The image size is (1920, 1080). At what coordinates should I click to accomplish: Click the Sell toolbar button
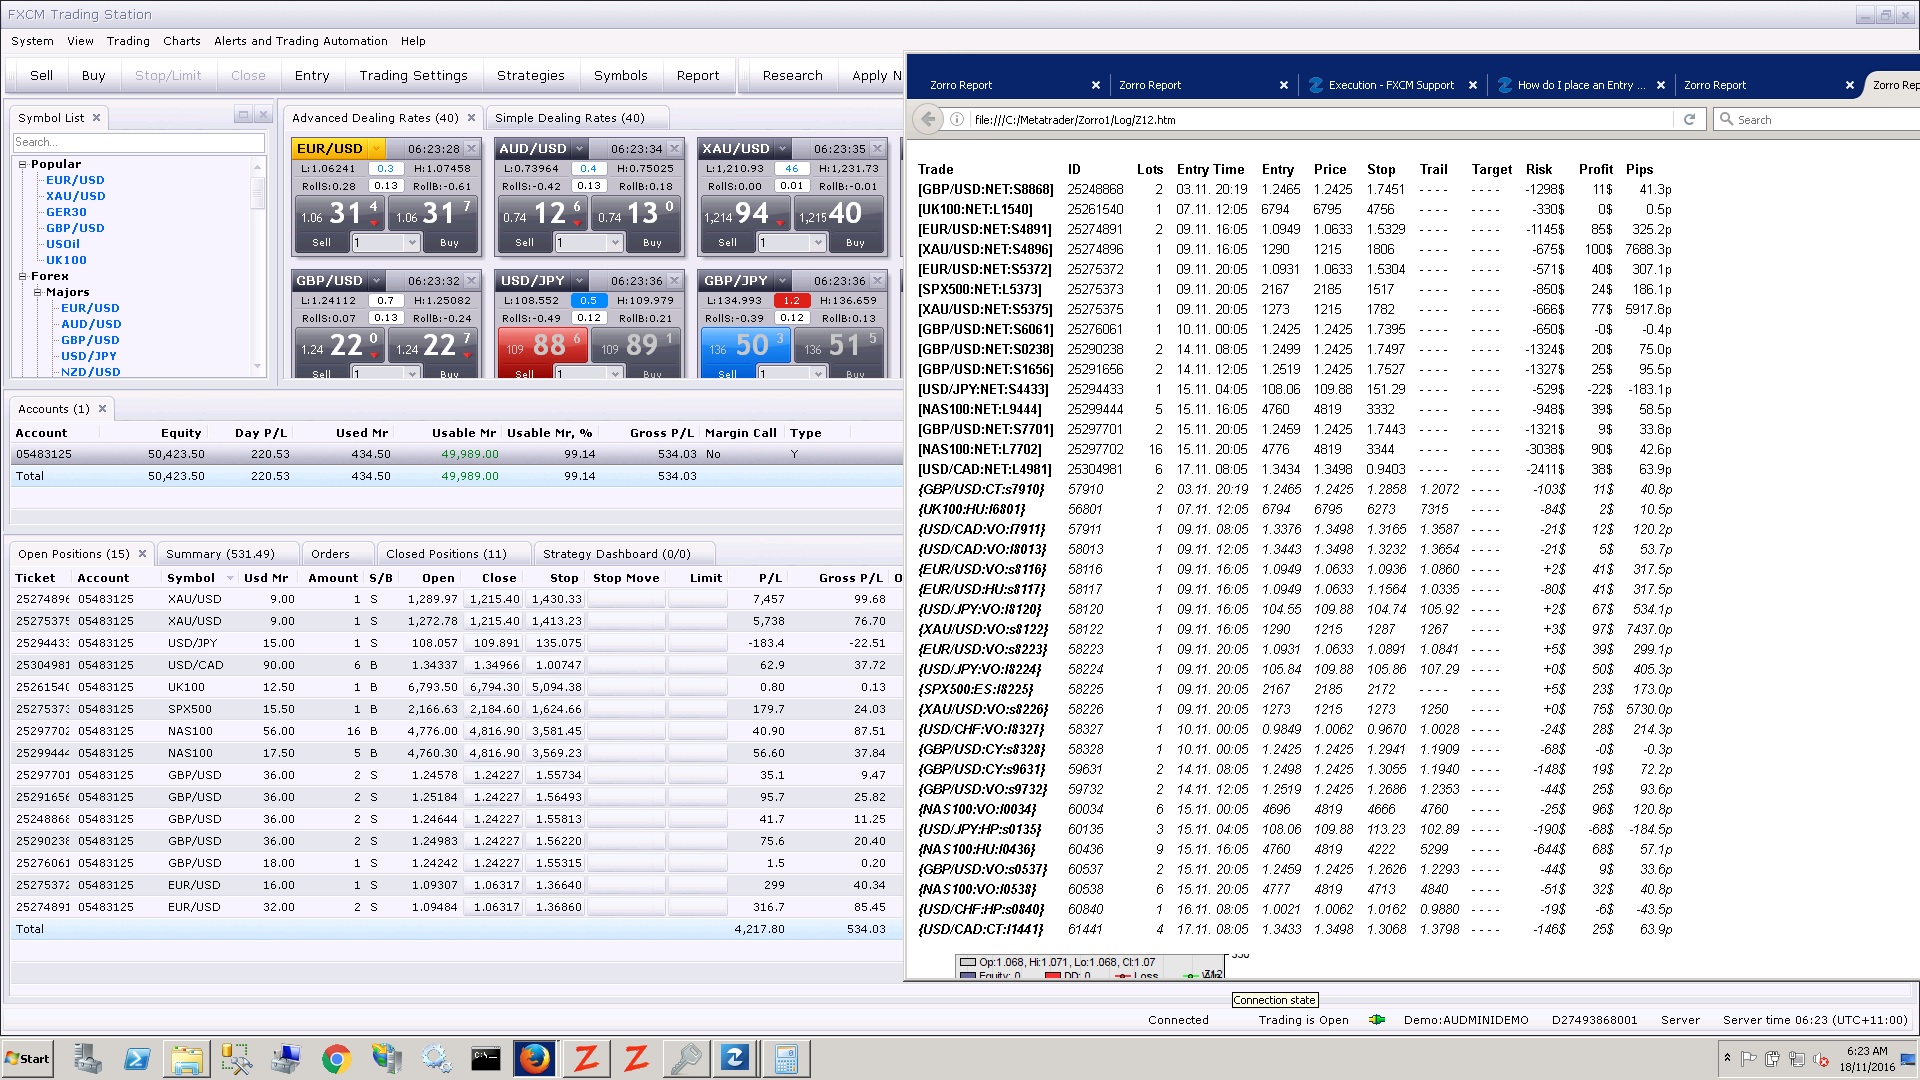click(x=42, y=75)
